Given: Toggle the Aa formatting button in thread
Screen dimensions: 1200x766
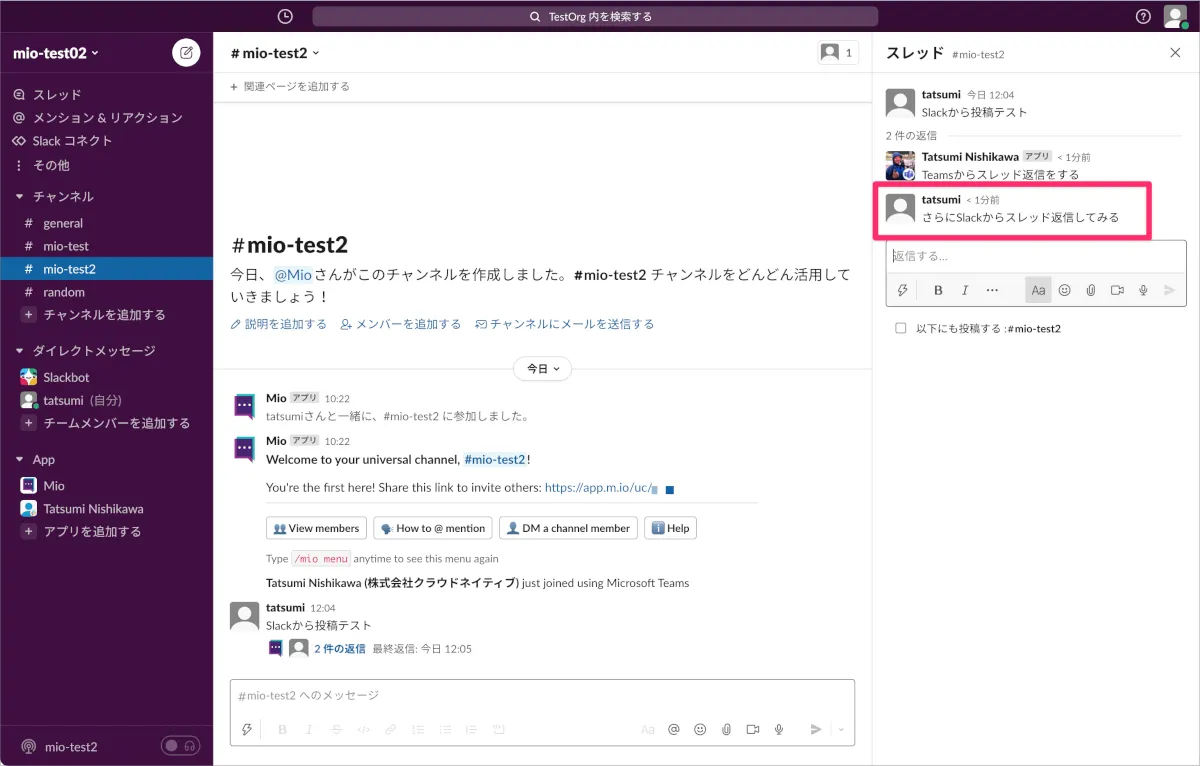Looking at the screenshot, I should click(x=1038, y=290).
